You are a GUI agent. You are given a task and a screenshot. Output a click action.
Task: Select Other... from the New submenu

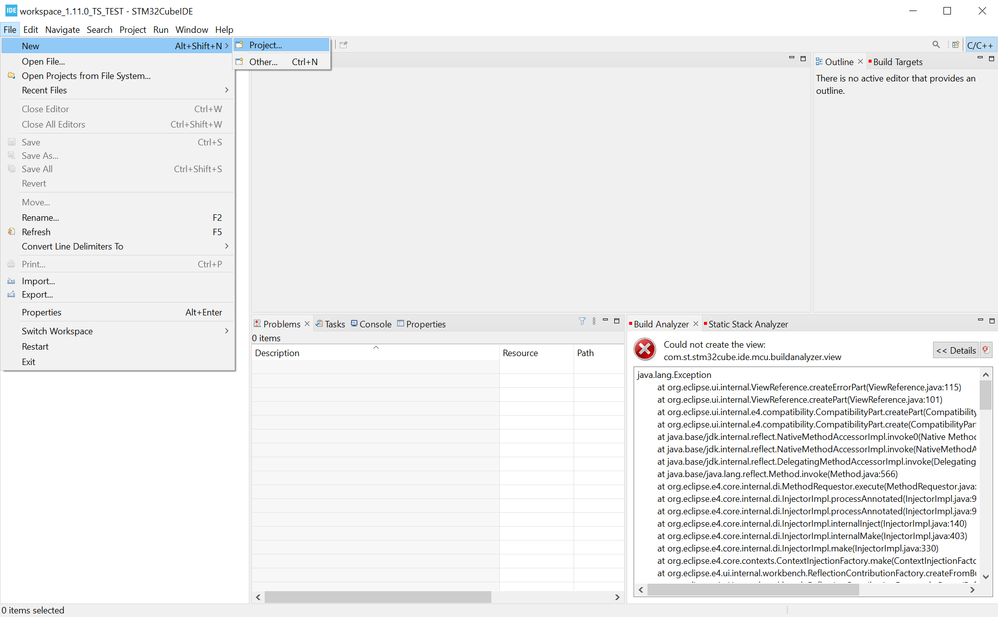pos(283,62)
